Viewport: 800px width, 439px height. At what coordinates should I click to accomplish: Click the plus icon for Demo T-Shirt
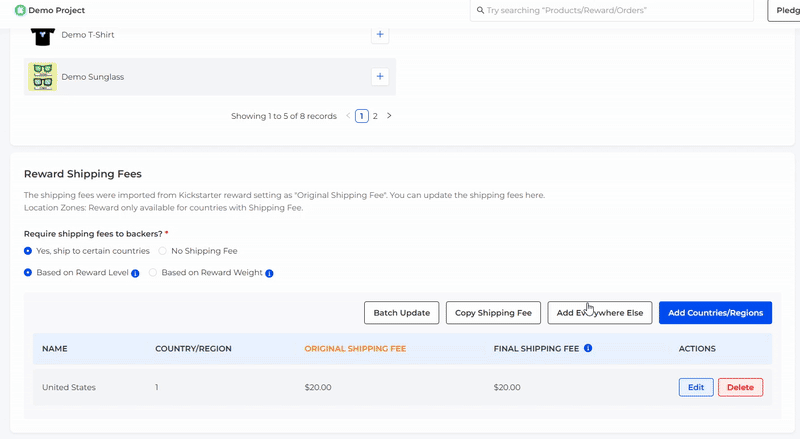pos(379,35)
